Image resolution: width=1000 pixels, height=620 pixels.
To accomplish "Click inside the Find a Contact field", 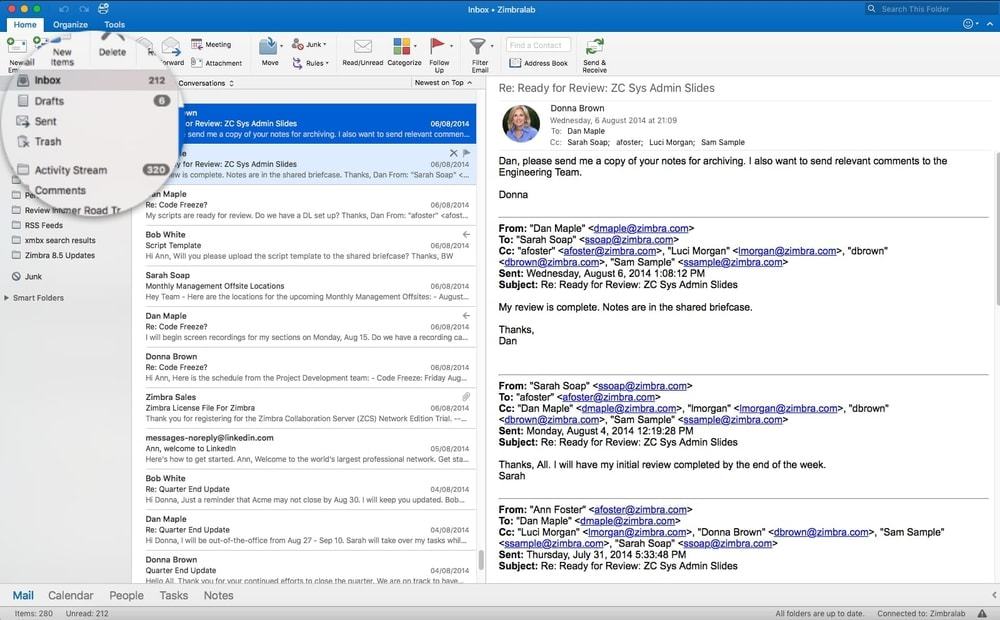I will 538,45.
